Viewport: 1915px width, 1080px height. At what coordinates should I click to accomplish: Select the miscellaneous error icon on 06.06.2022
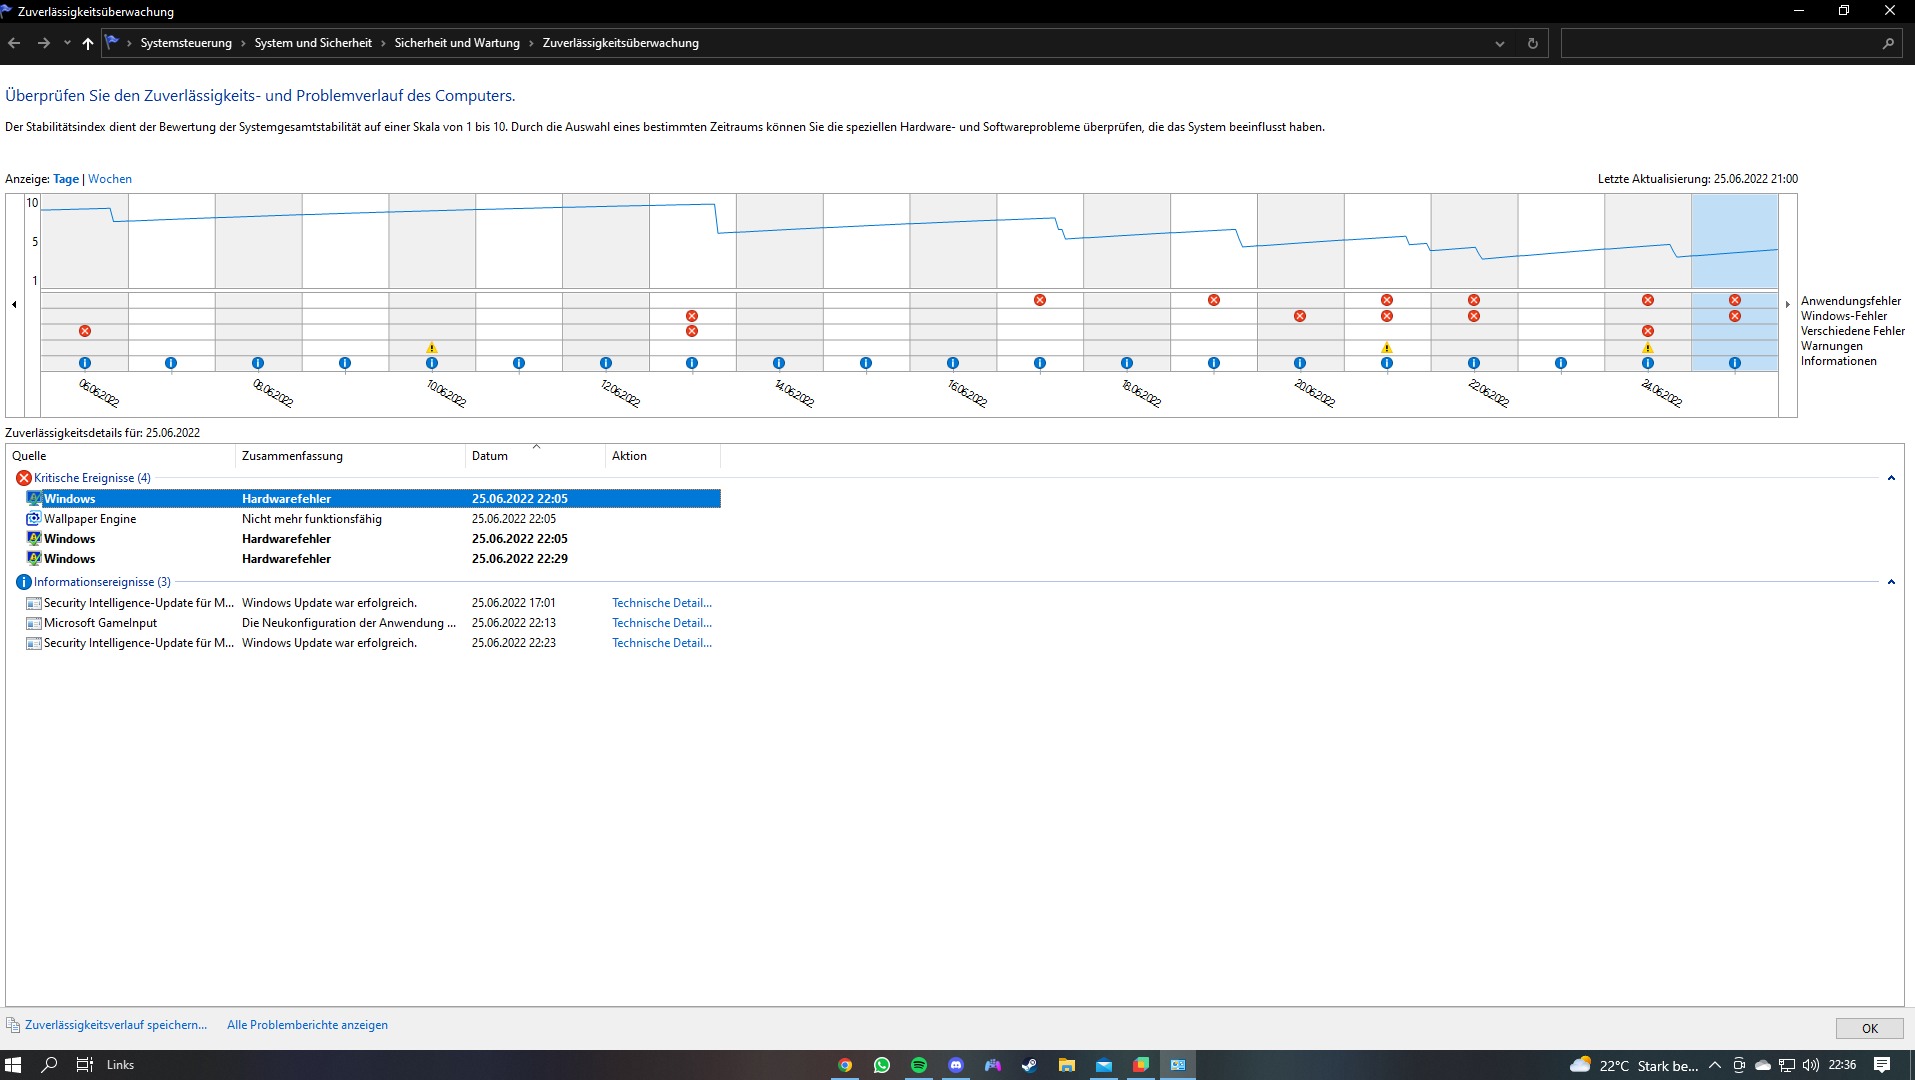(85, 331)
